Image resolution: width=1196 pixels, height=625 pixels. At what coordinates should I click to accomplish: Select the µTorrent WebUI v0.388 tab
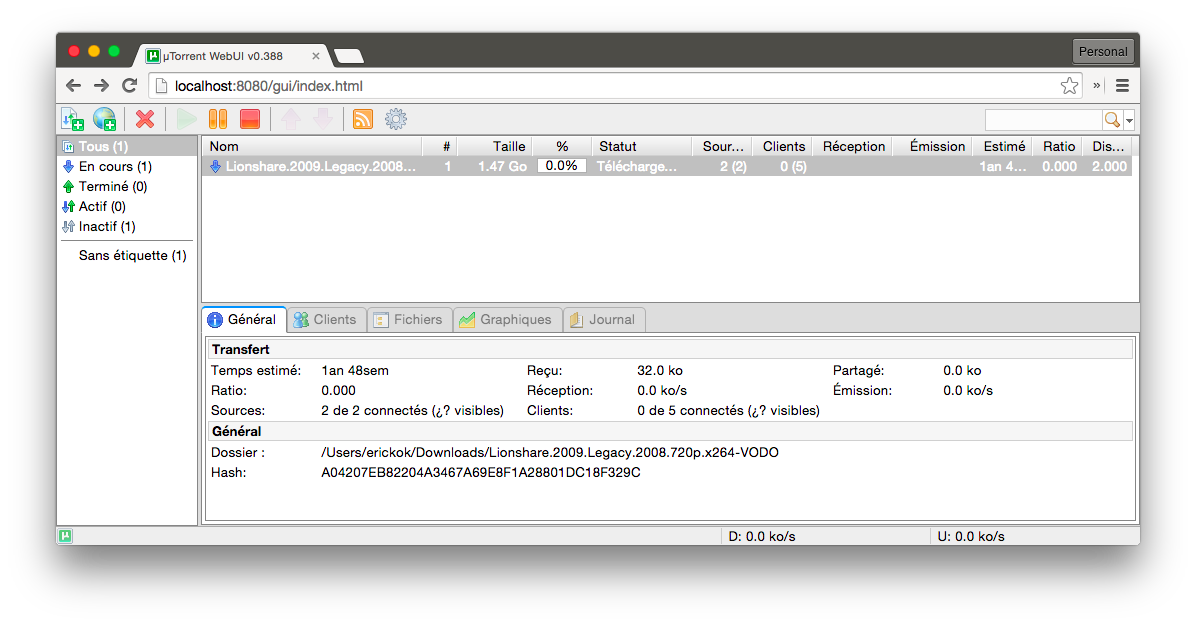[233, 56]
